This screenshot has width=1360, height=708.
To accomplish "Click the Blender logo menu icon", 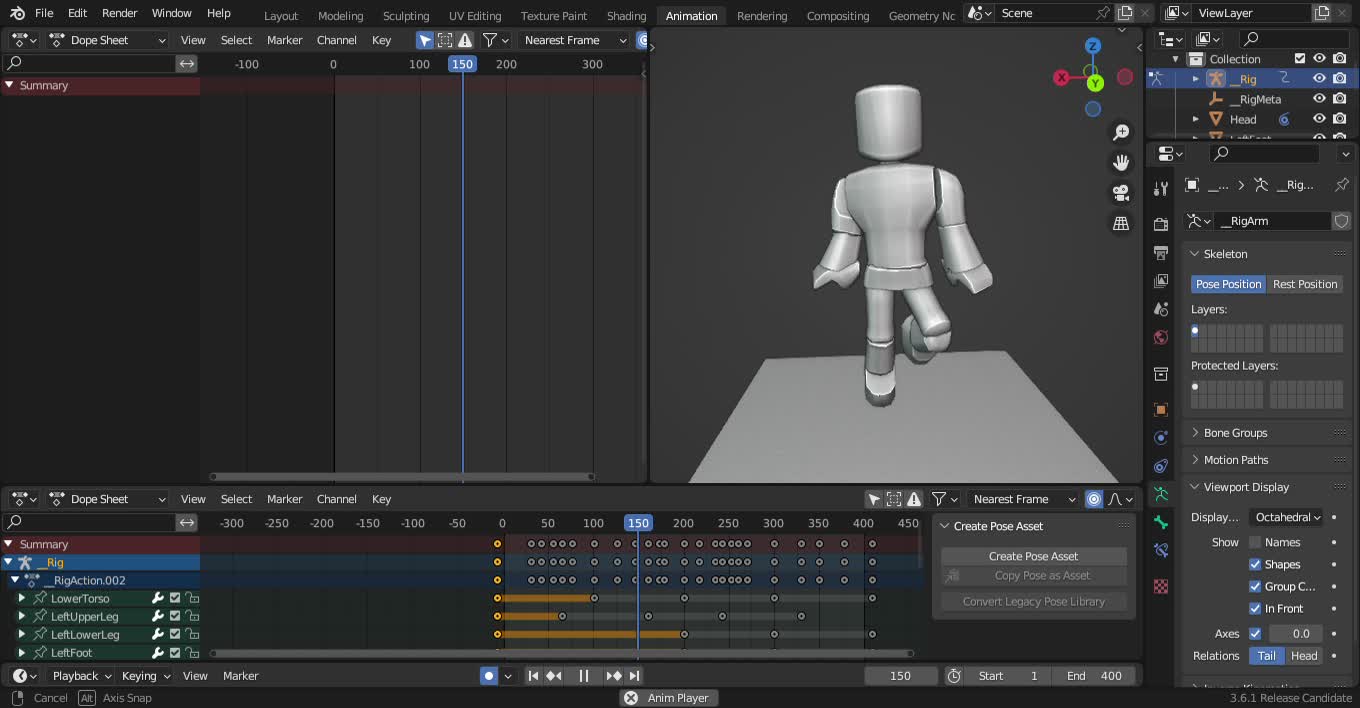I will click(17, 14).
